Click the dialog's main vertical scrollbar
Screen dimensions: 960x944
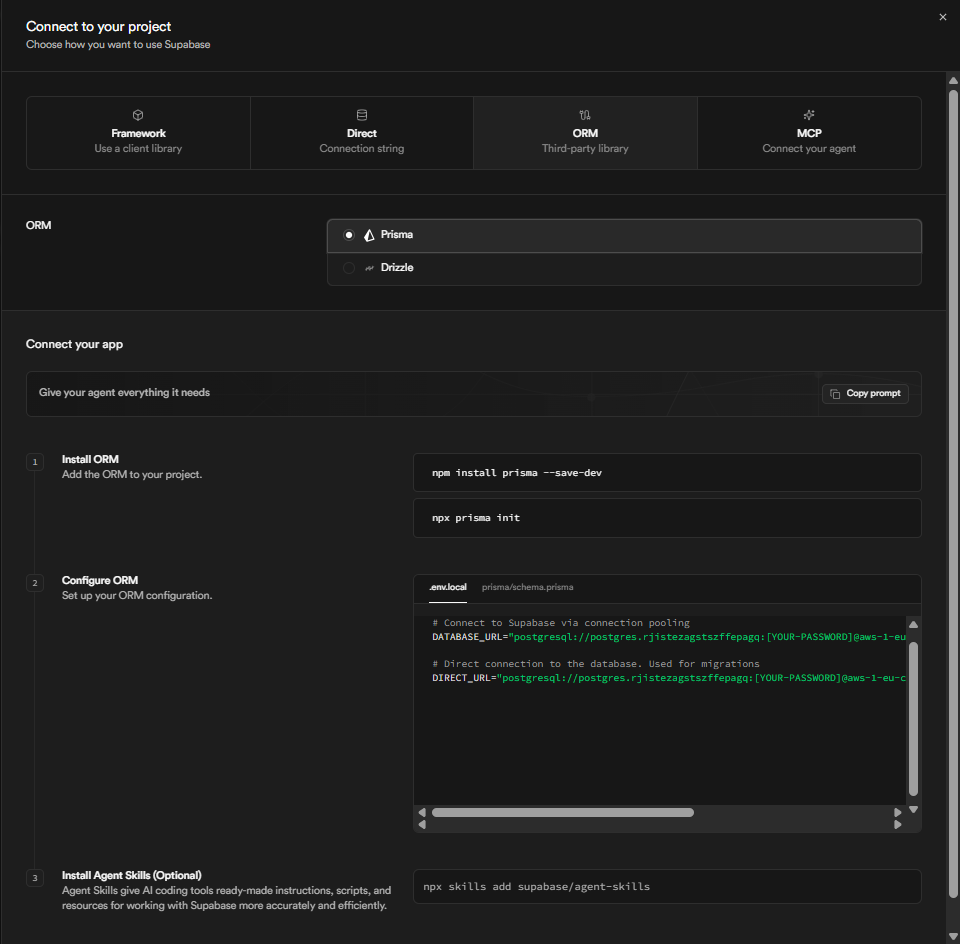[953, 494]
